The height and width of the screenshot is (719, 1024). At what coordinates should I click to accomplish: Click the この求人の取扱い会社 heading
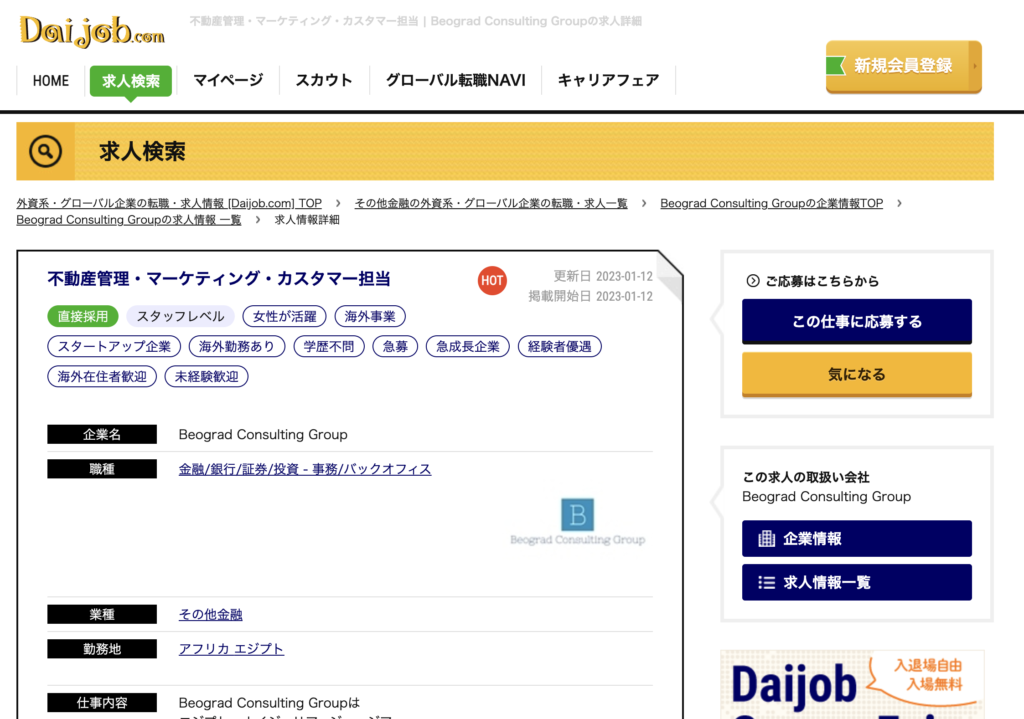coord(806,477)
